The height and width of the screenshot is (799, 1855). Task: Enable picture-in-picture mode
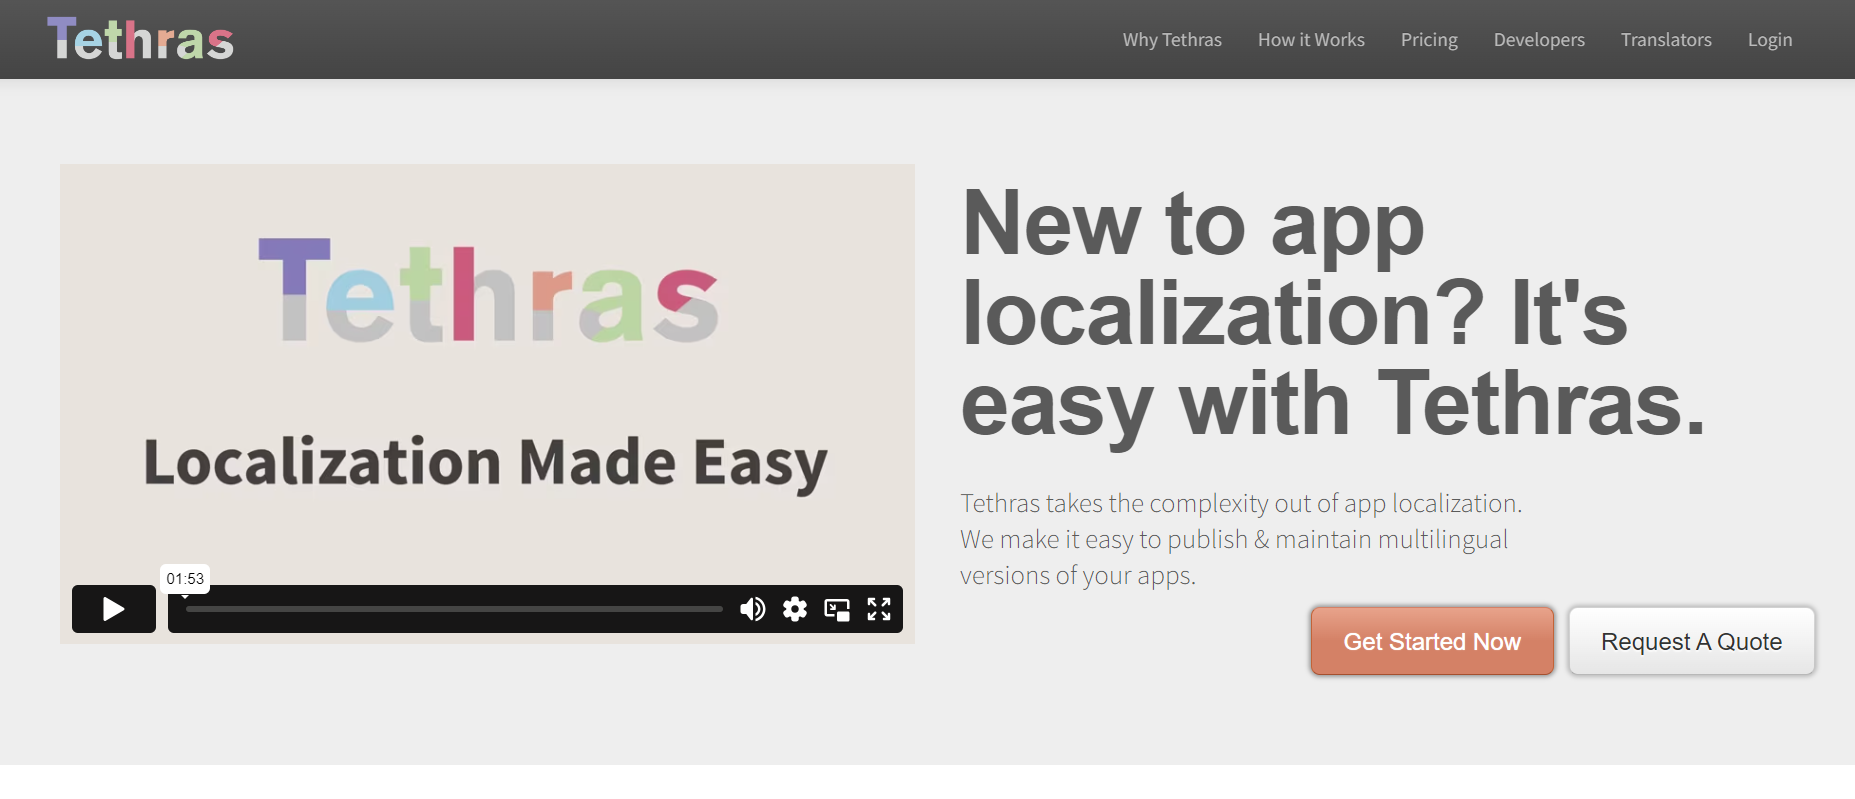click(x=837, y=609)
